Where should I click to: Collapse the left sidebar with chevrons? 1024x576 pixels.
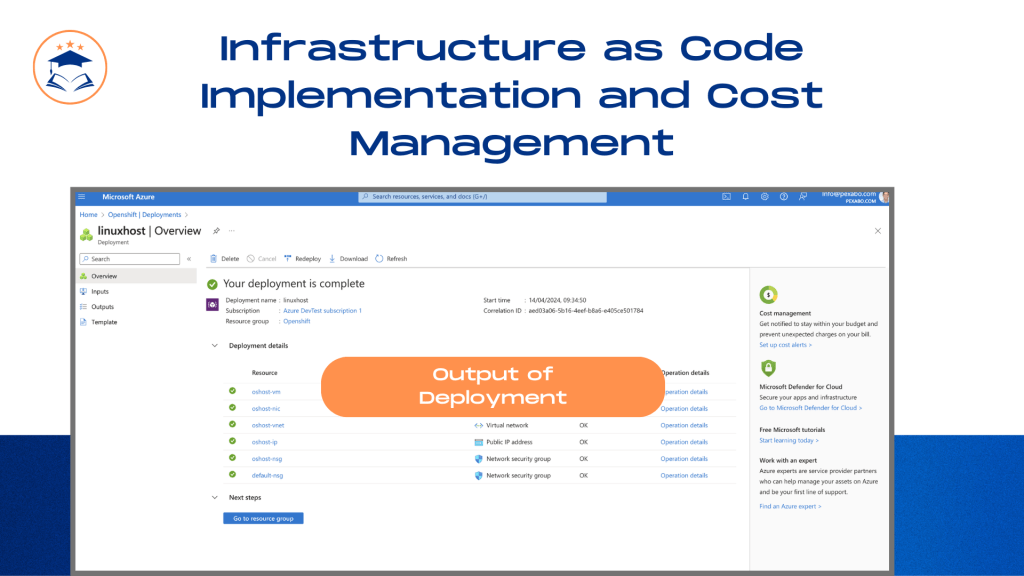click(x=189, y=259)
